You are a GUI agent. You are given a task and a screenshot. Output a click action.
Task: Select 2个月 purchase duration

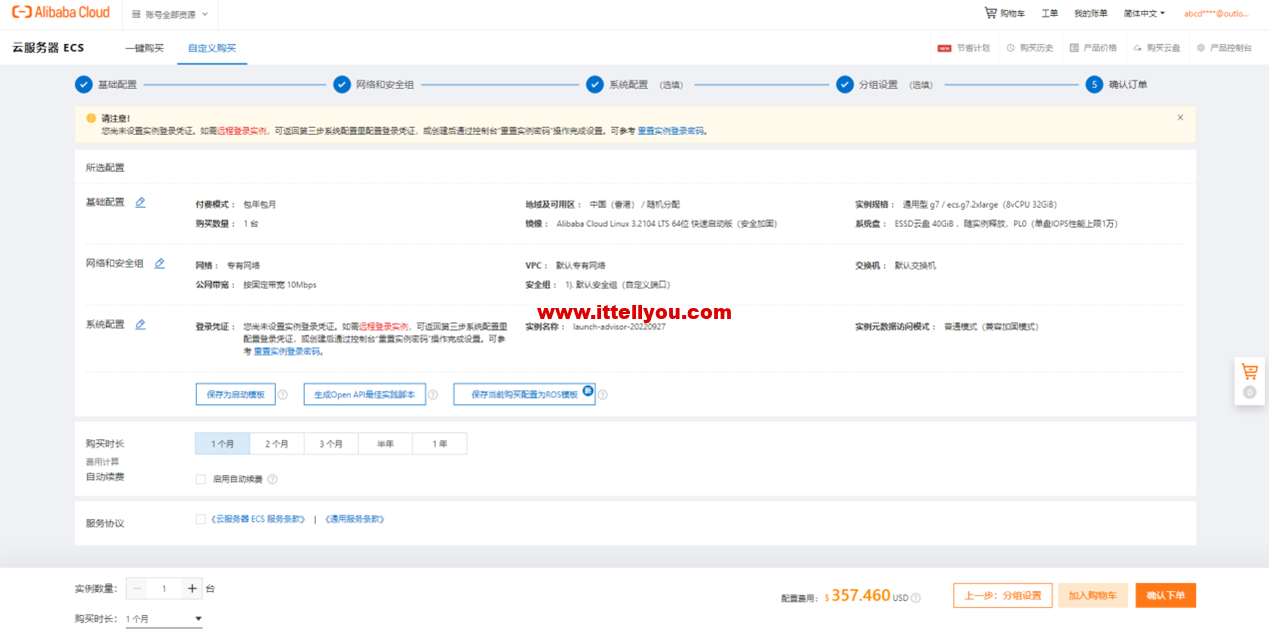(x=277, y=444)
